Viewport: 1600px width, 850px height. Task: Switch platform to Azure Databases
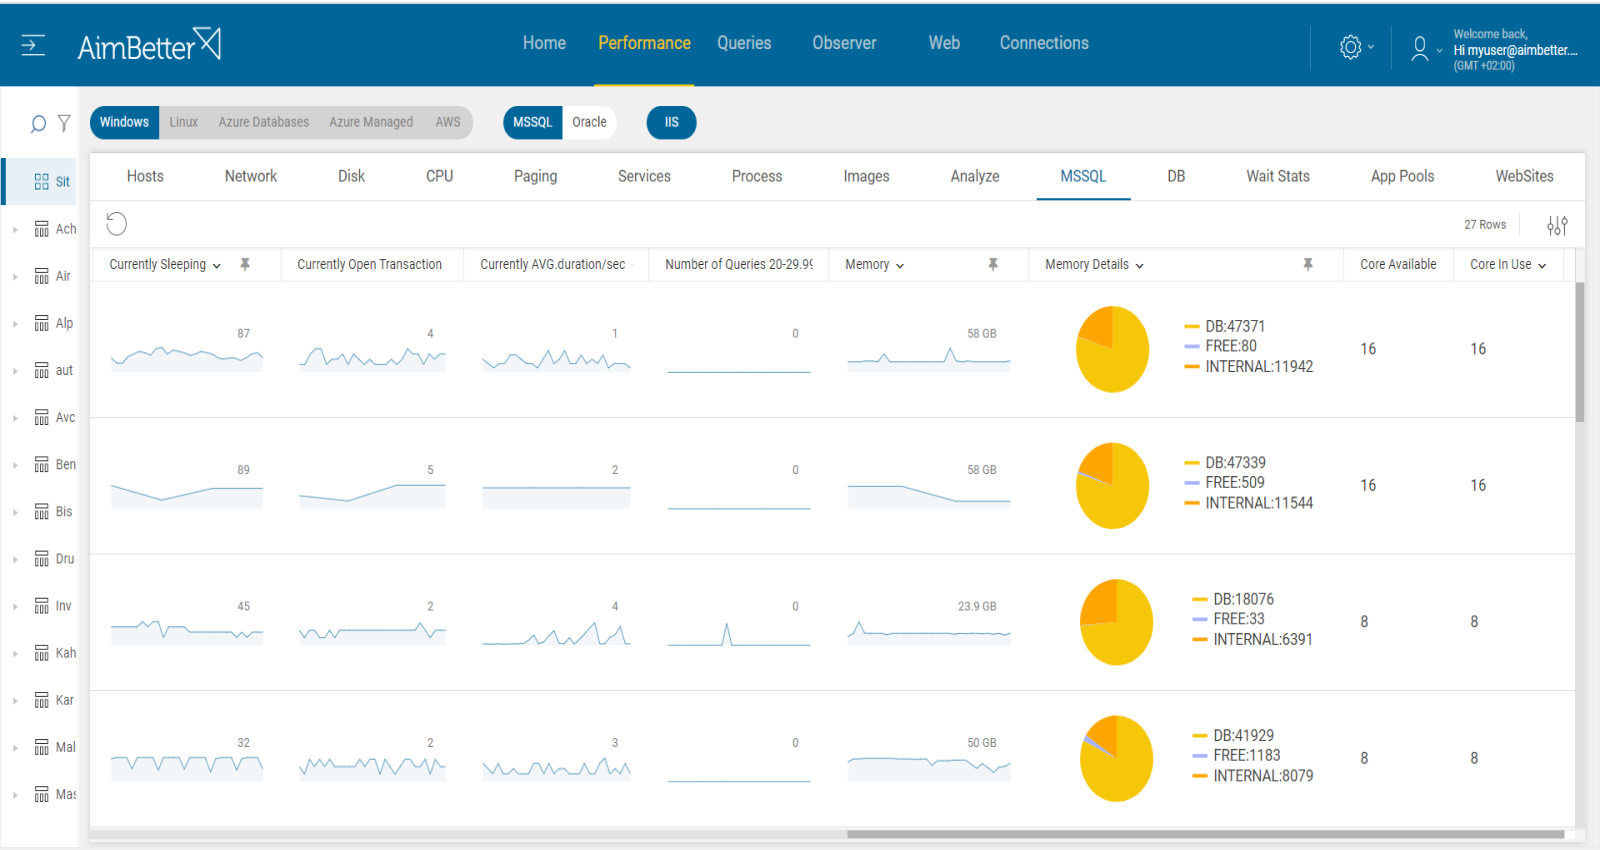coord(264,122)
